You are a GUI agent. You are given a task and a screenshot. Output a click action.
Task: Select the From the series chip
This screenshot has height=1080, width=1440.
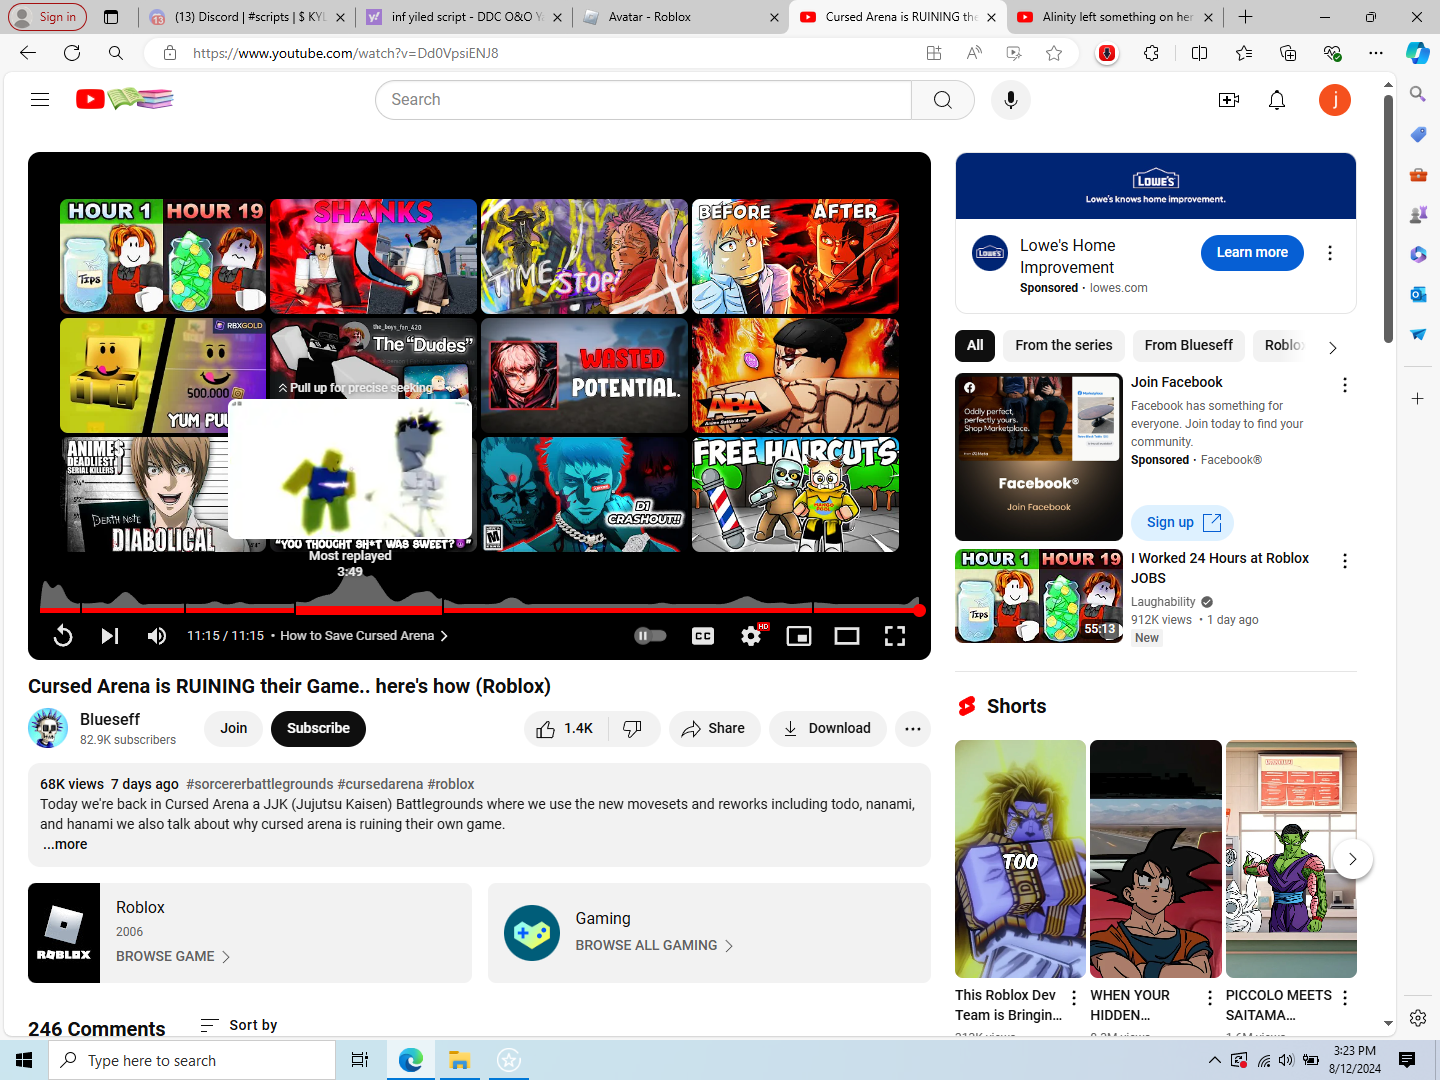coord(1063,345)
